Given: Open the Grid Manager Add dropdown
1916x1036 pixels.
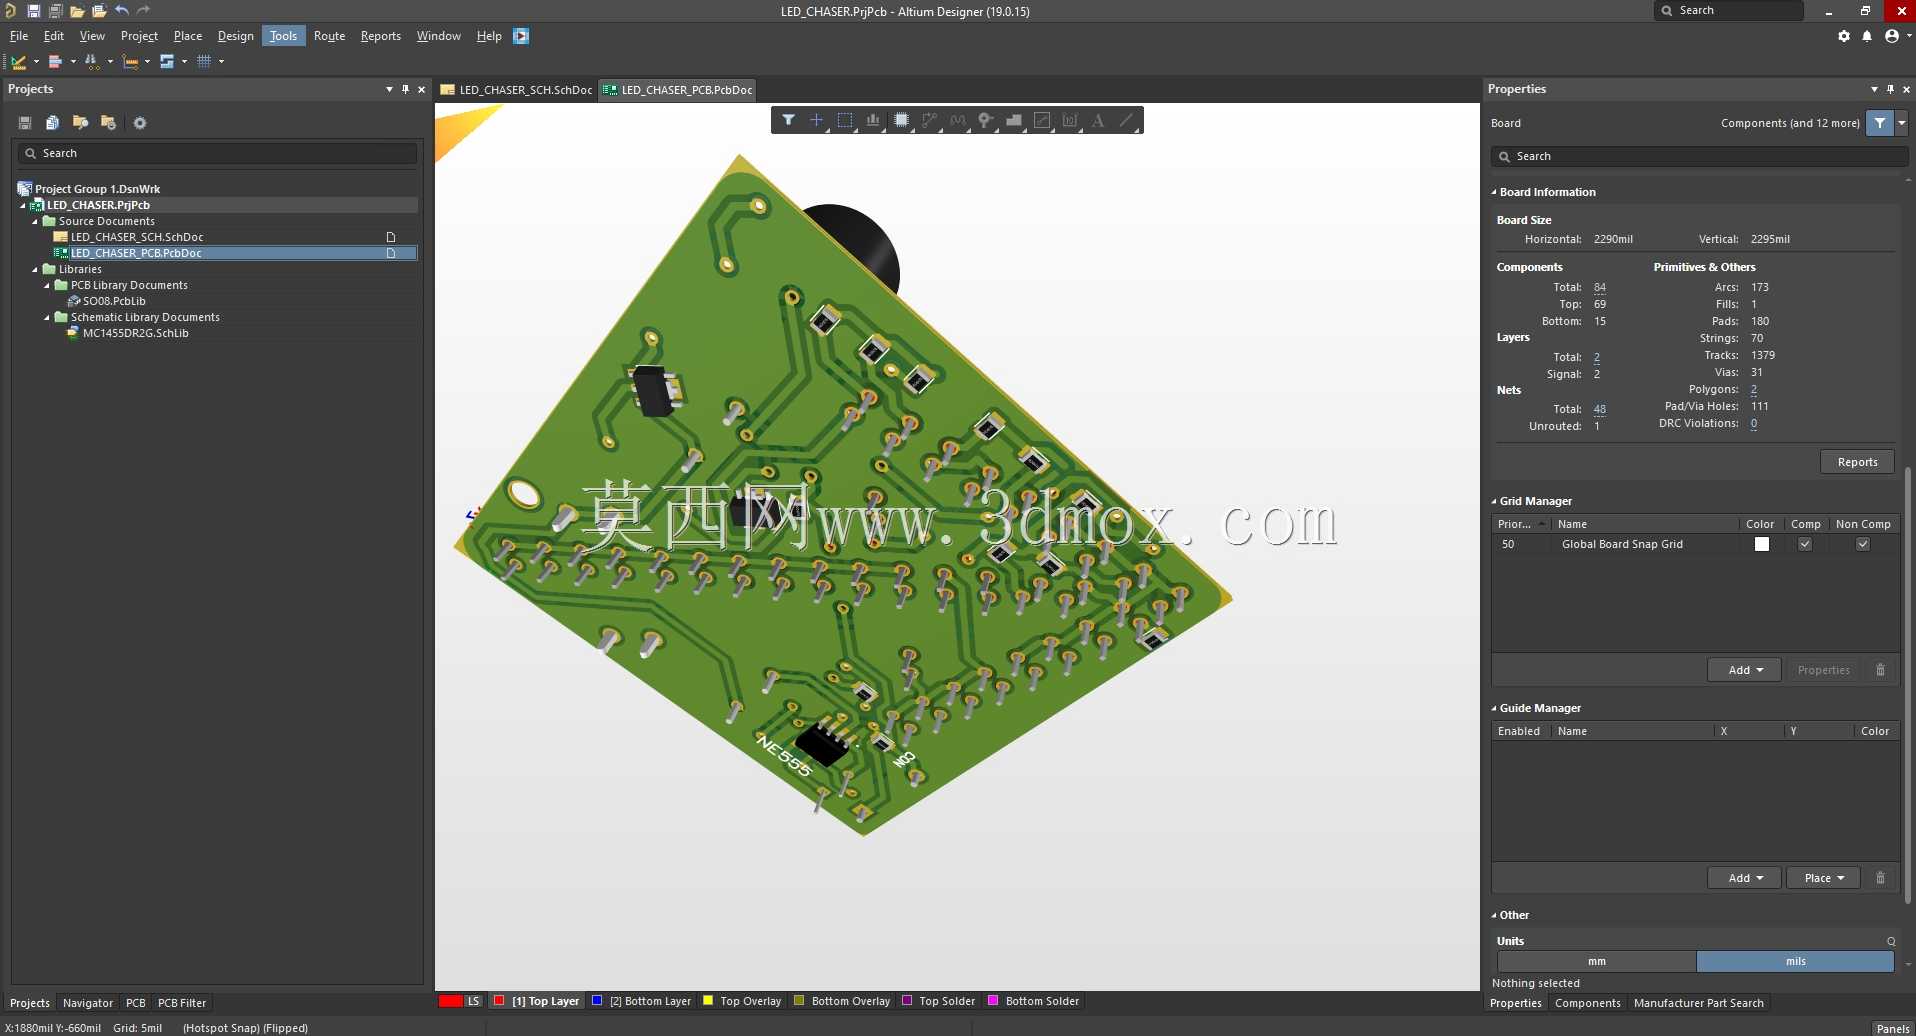Looking at the screenshot, I should (1745, 670).
